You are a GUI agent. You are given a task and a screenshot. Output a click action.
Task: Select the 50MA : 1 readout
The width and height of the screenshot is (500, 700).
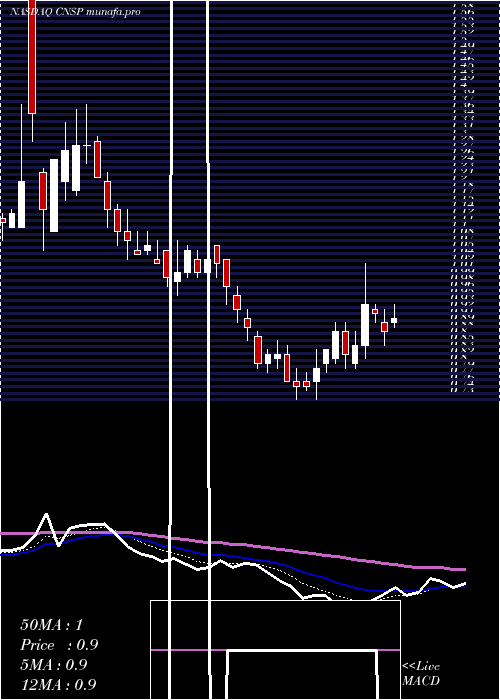click(52, 625)
